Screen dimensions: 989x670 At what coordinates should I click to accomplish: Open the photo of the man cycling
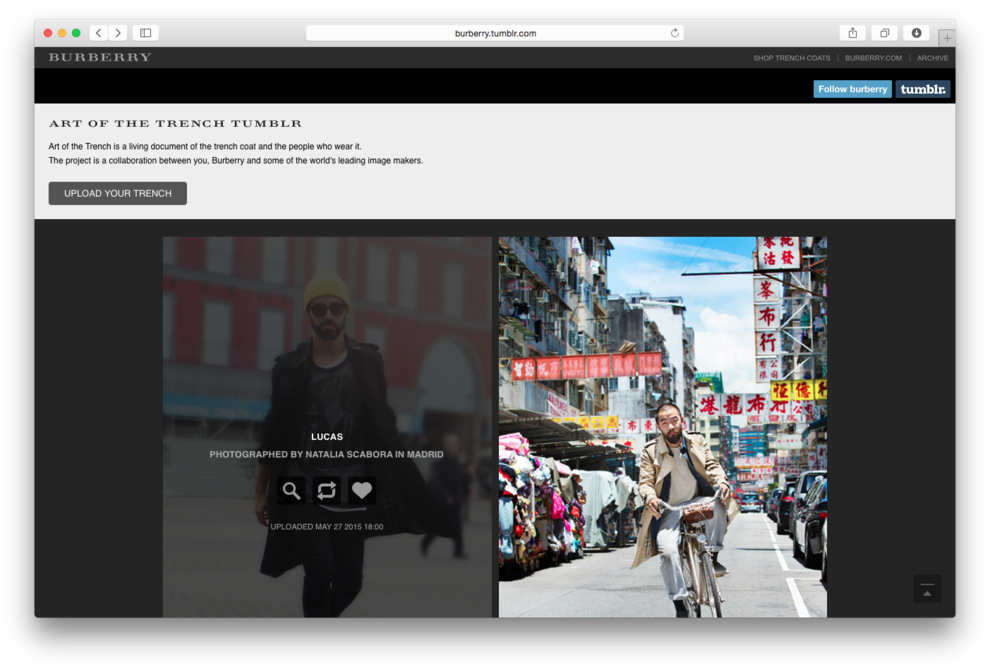(662, 427)
